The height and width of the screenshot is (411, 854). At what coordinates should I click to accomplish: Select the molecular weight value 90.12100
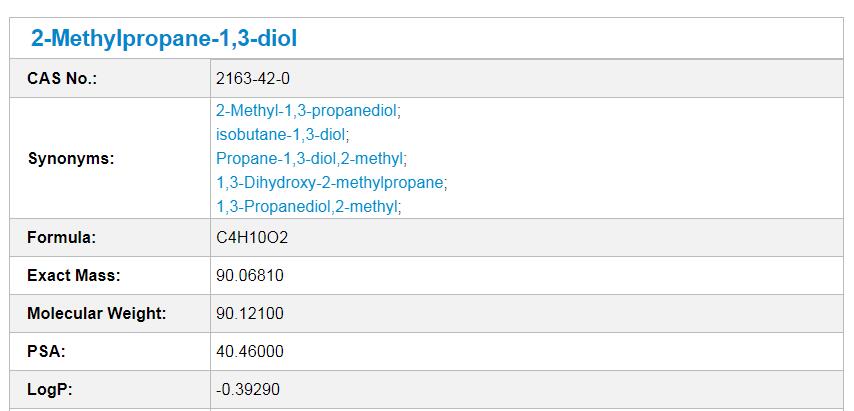pyautogui.click(x=249, y=314)
